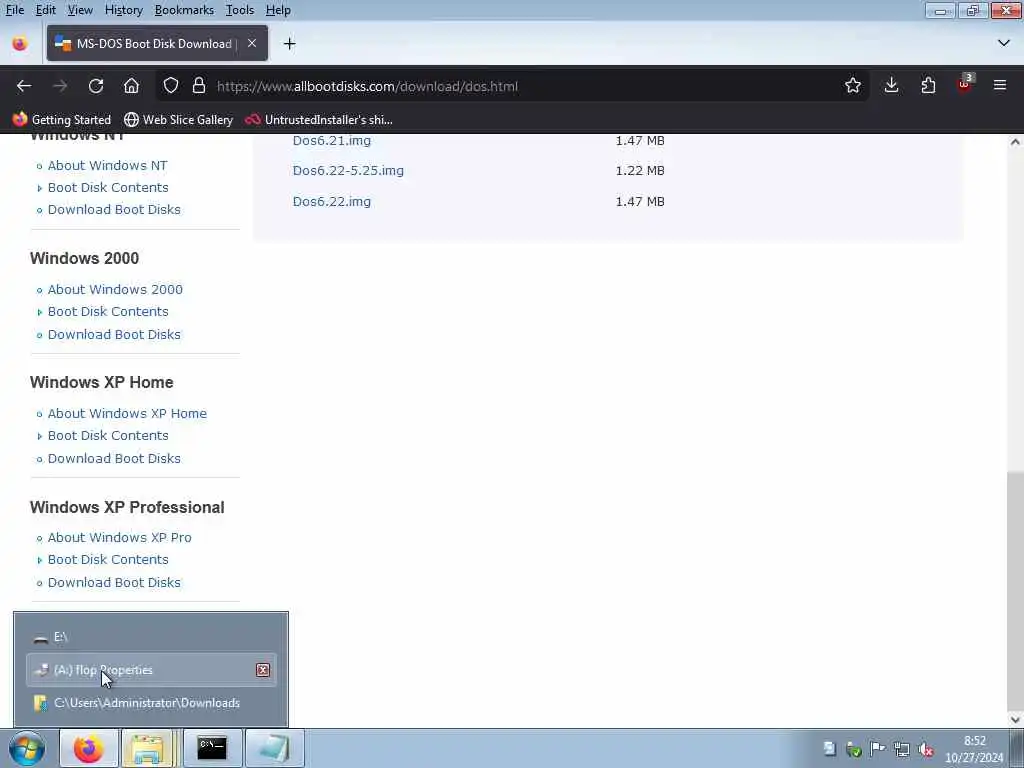Image resolution: width=1024 pixels, height=768 pixels.
Task: Open About Windows XP Home link
Action: coord(127,413)
